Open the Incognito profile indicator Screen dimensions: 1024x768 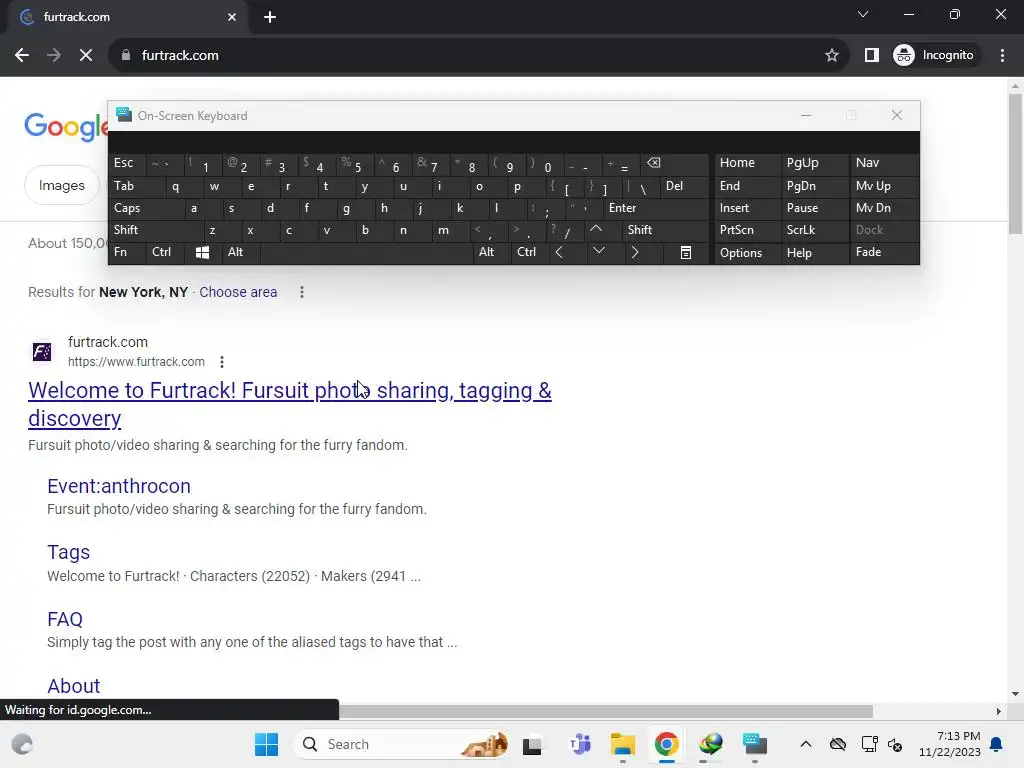pos(934,56)
